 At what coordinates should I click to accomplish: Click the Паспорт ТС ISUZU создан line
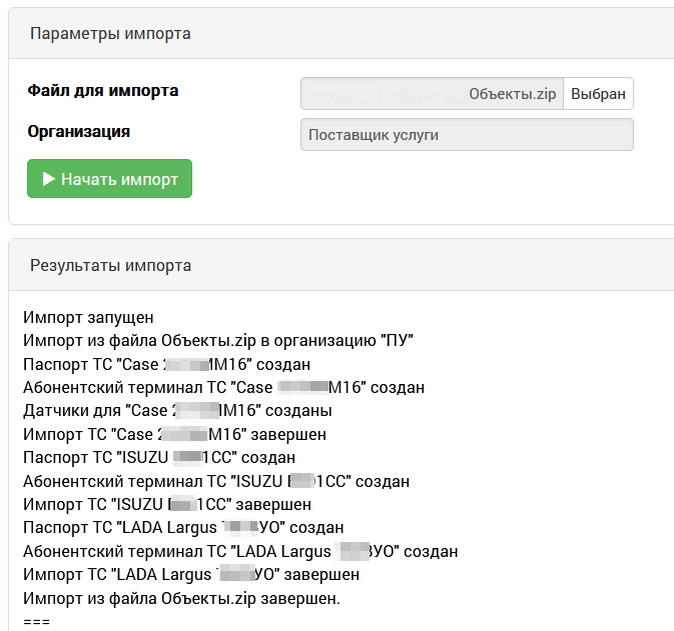(x=159, y=457)
